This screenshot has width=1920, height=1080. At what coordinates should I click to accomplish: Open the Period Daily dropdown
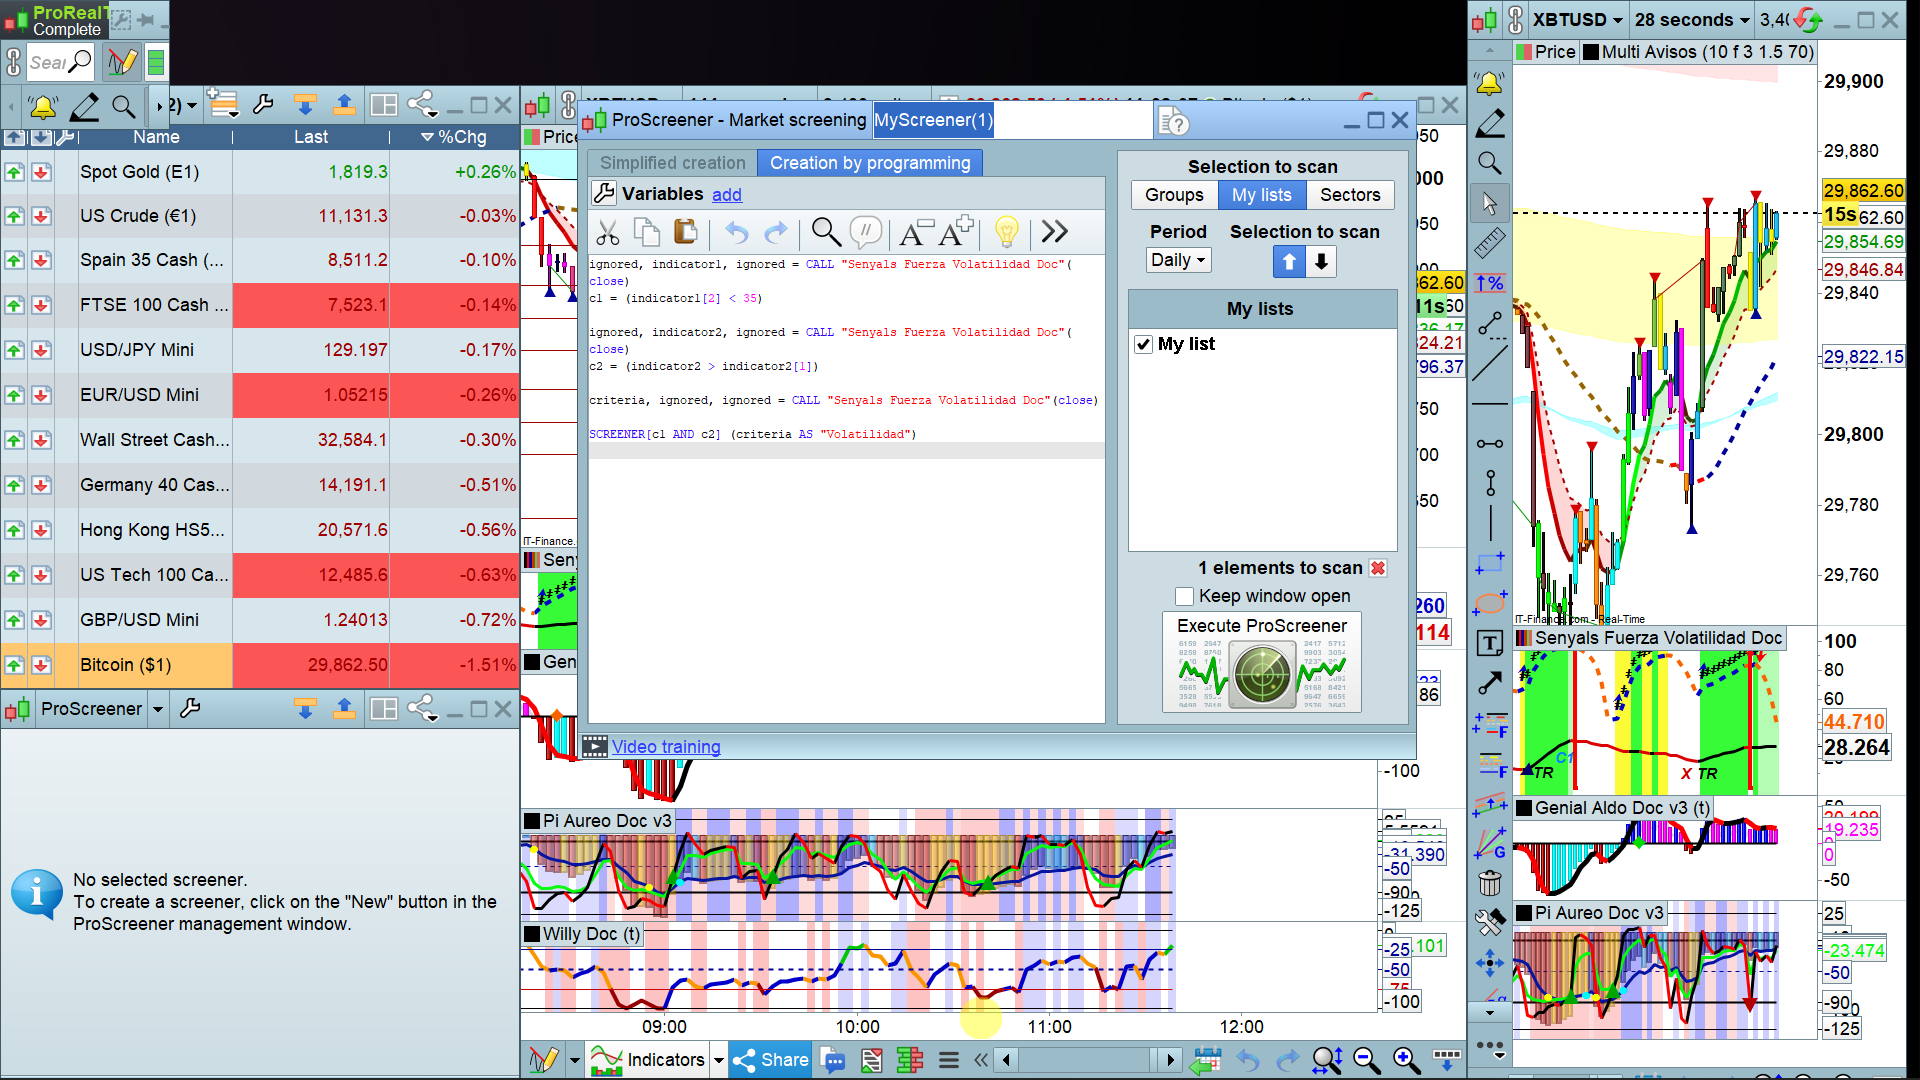[1179, 260]
